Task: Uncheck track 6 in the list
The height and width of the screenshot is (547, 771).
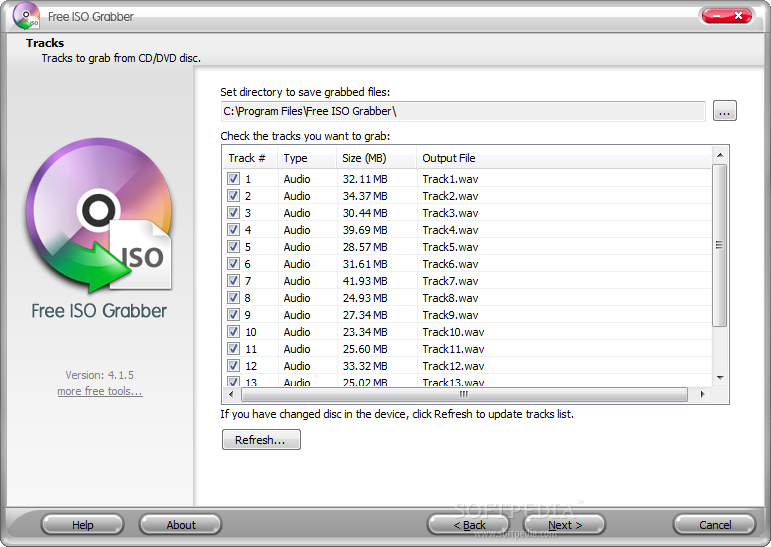Action: tap(234, 264)
